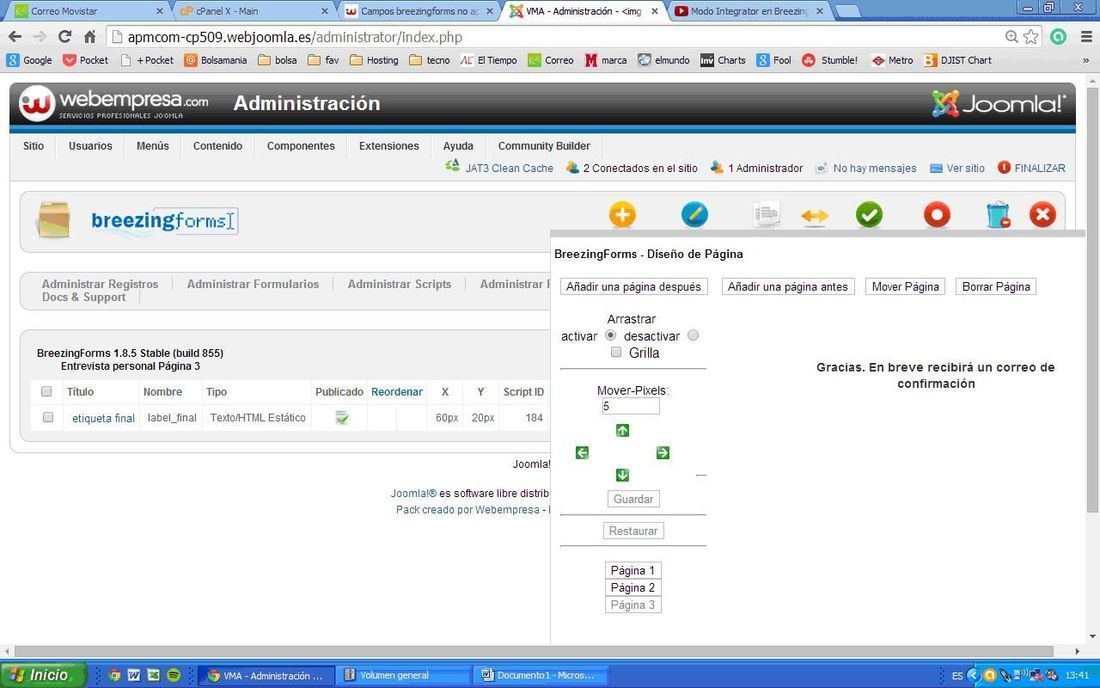Switch to the cPanel X - Main tab
Image resolution: width=1100 pixels, height=688 pixels.
pyautogui.click(x=253, y=11)
